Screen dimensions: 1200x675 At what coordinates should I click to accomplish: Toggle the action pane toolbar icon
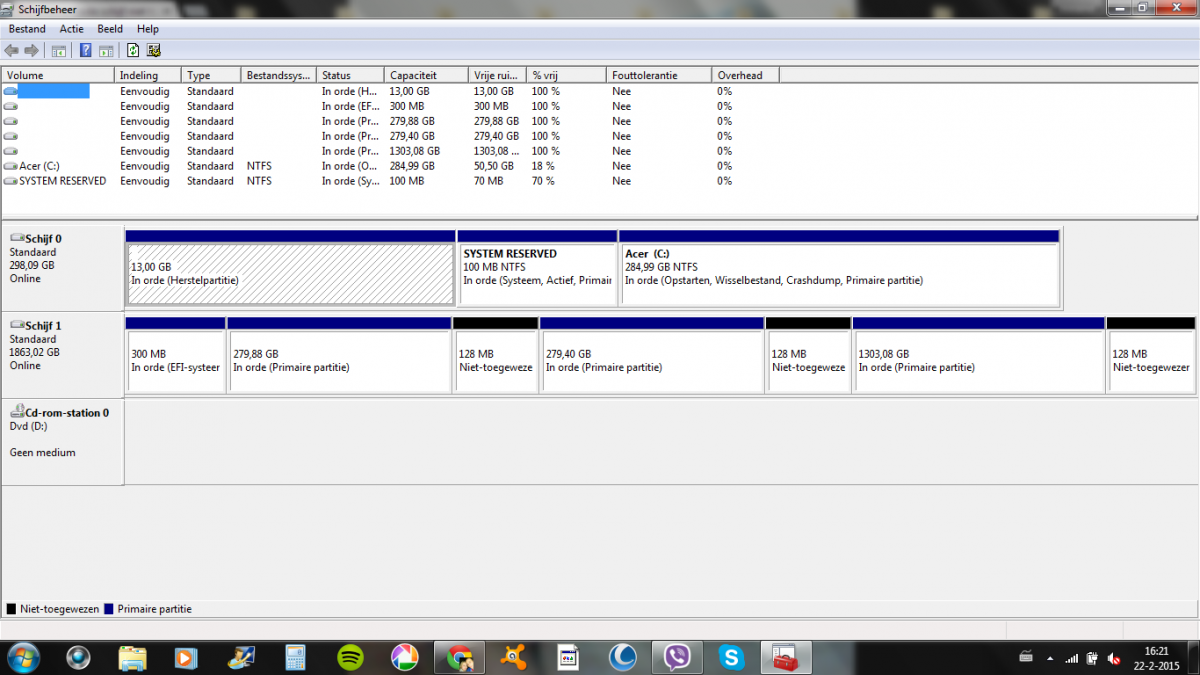pos(105,50)
